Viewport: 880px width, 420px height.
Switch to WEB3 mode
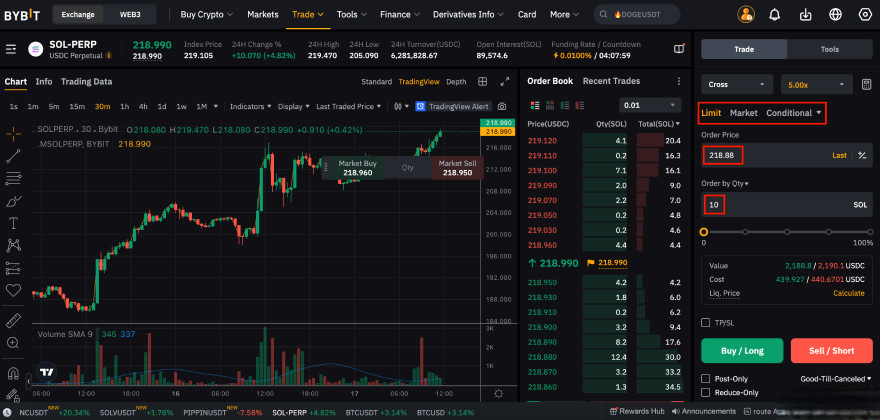[130, 15]
